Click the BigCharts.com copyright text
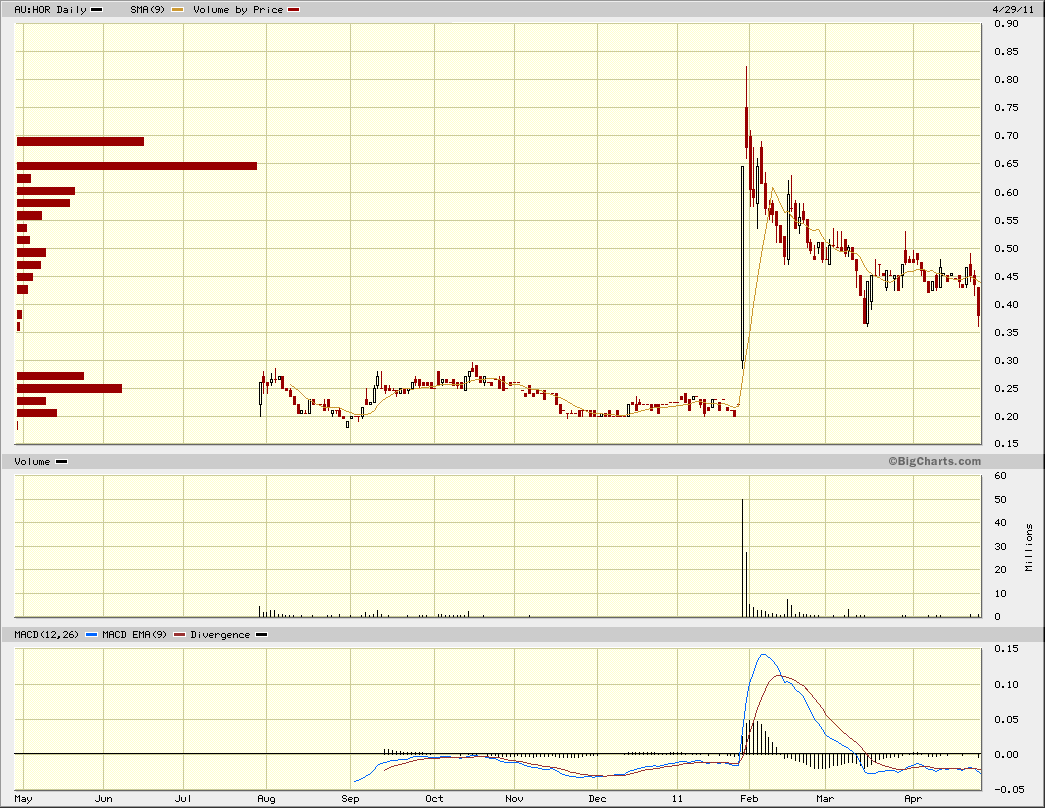1045x808 pixels. pos(934,461)
